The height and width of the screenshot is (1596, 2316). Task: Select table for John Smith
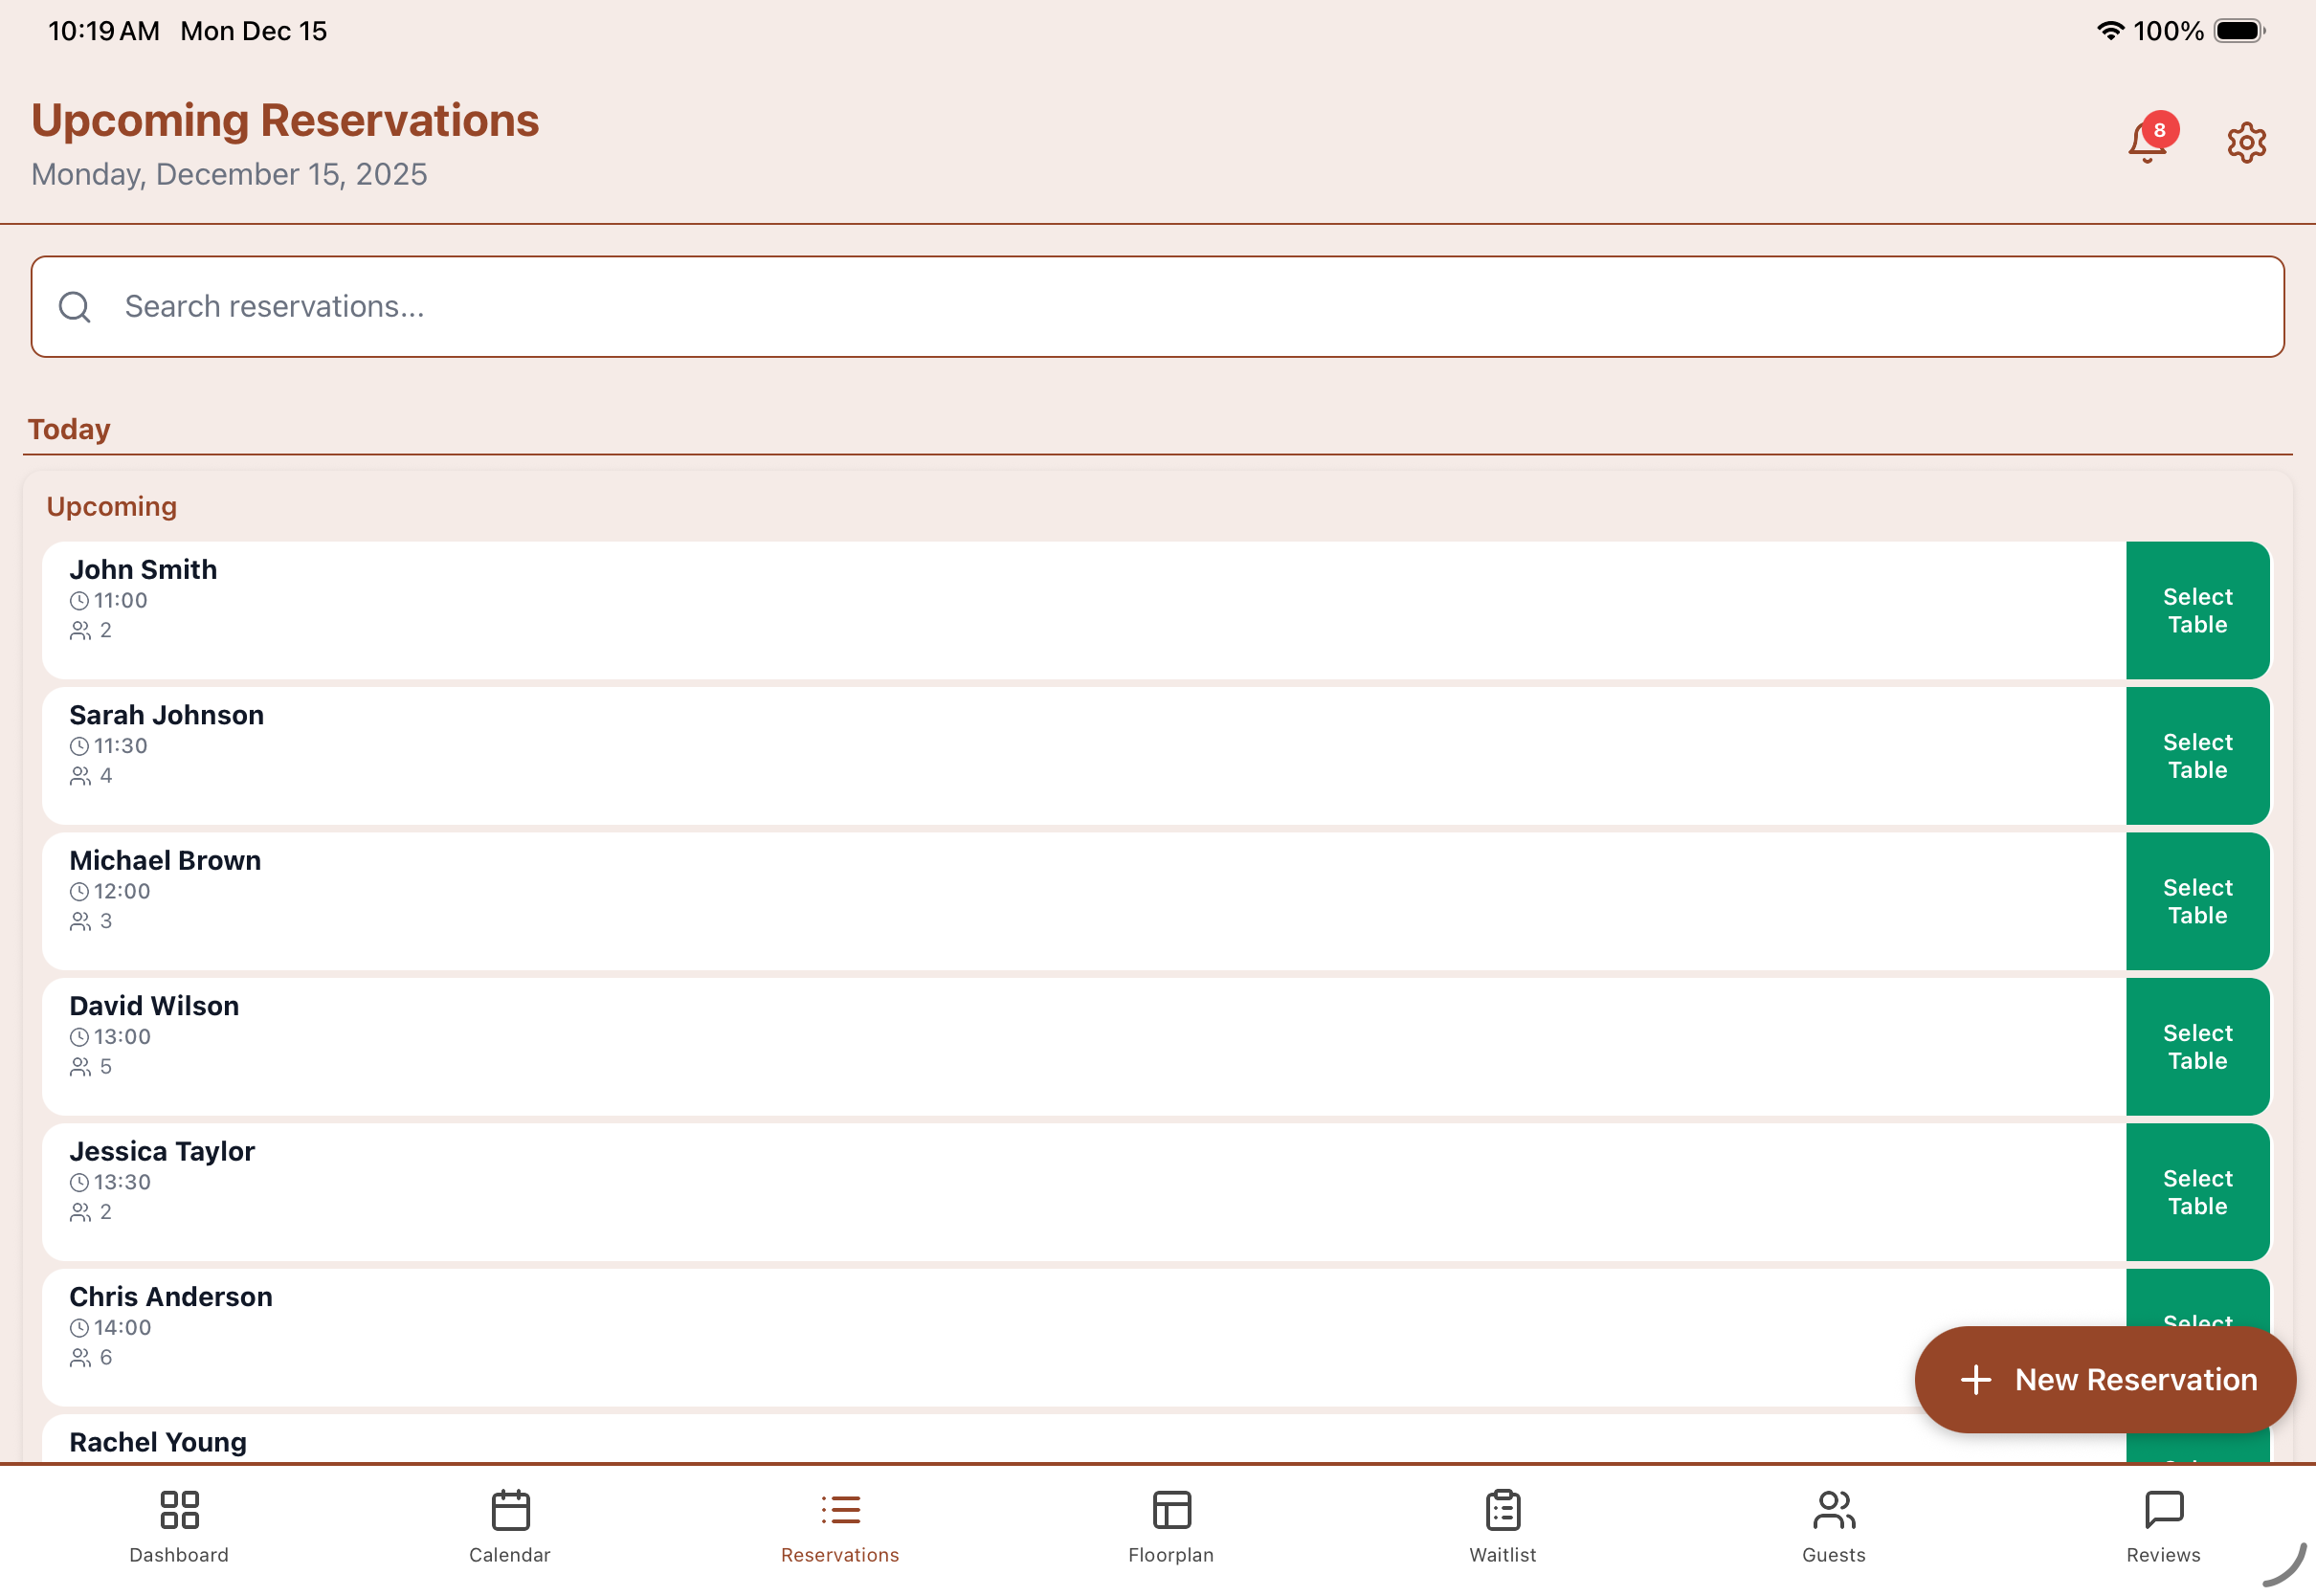(2197, 610)
